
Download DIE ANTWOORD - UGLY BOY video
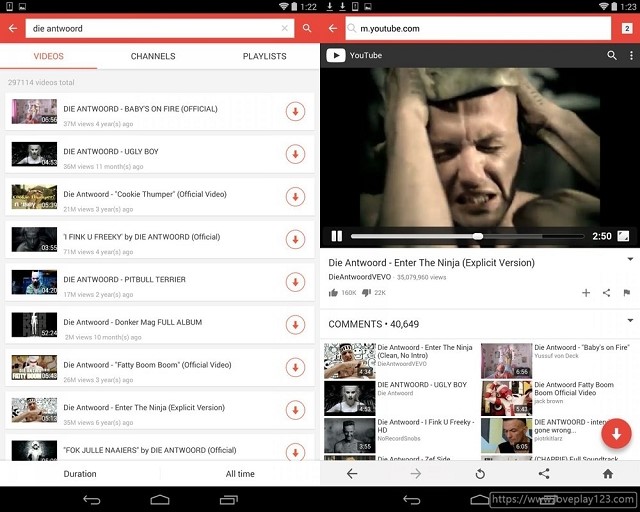(296, 154)
